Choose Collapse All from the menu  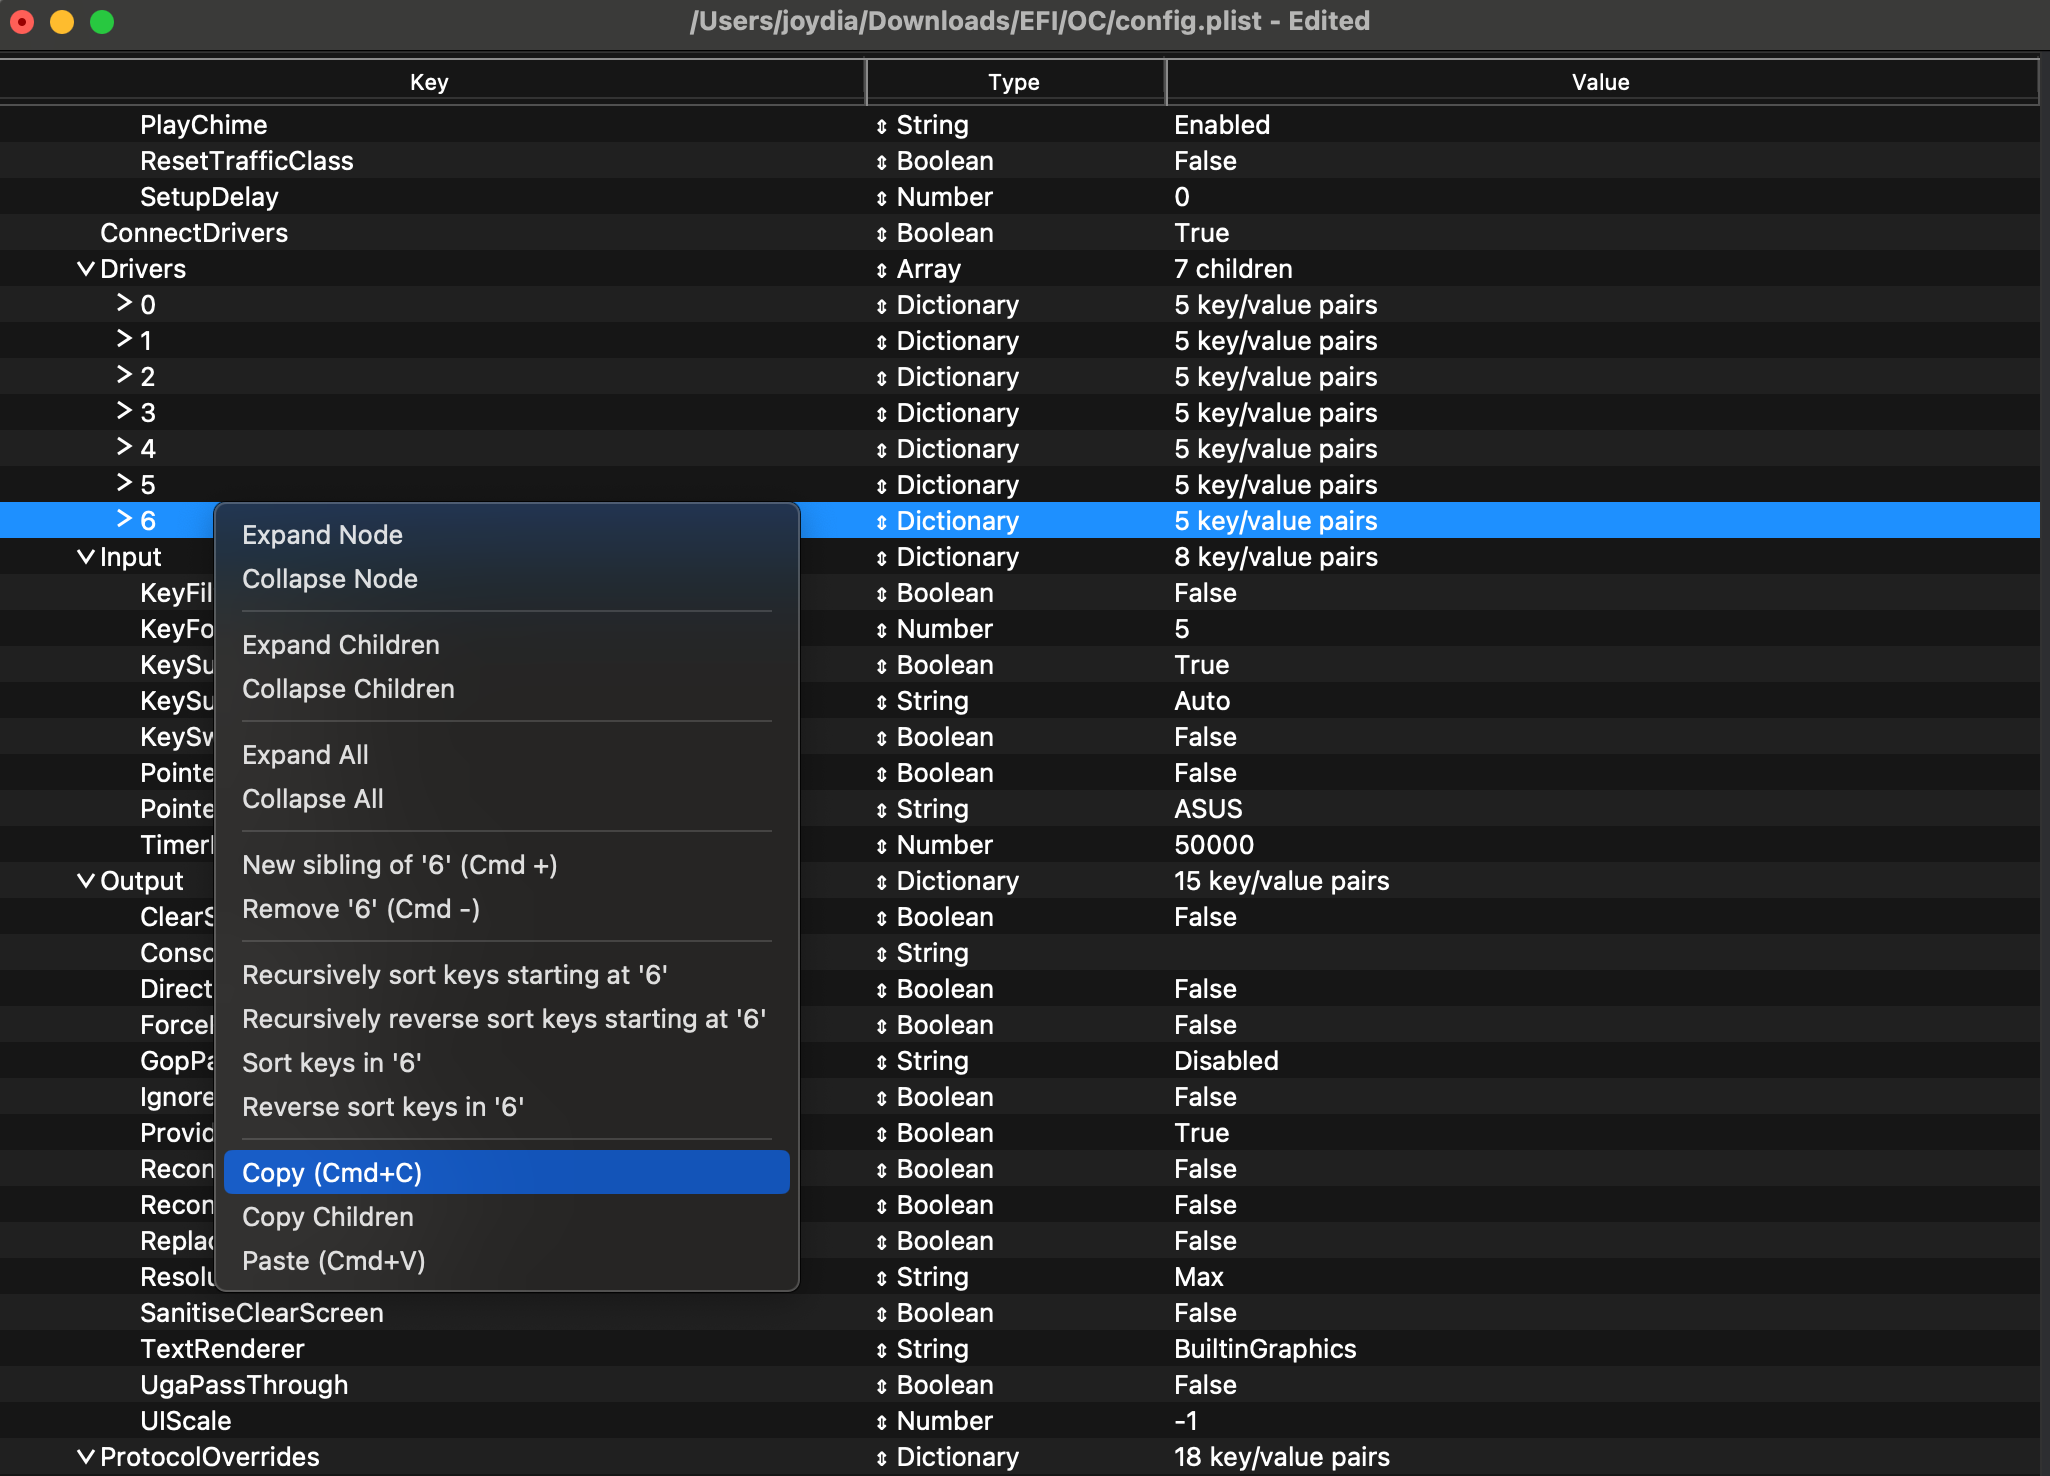[x=506, y=799]
